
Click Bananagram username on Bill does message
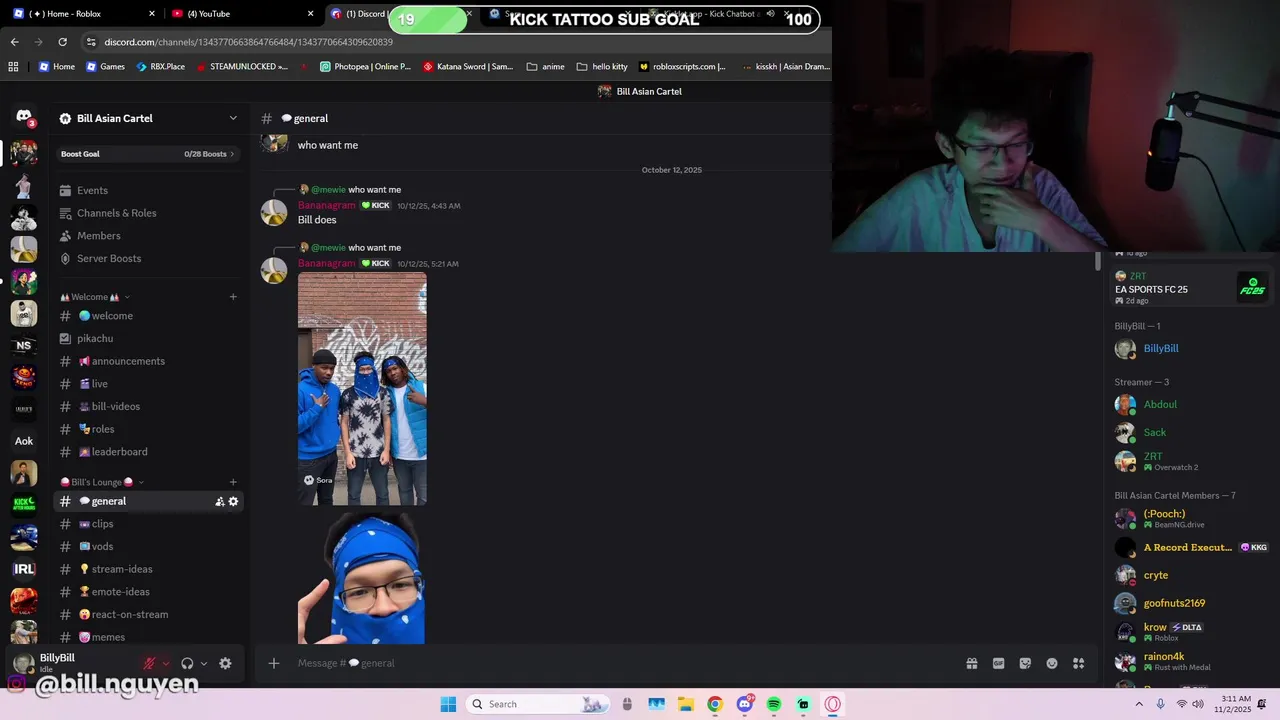tap(326, 205)
